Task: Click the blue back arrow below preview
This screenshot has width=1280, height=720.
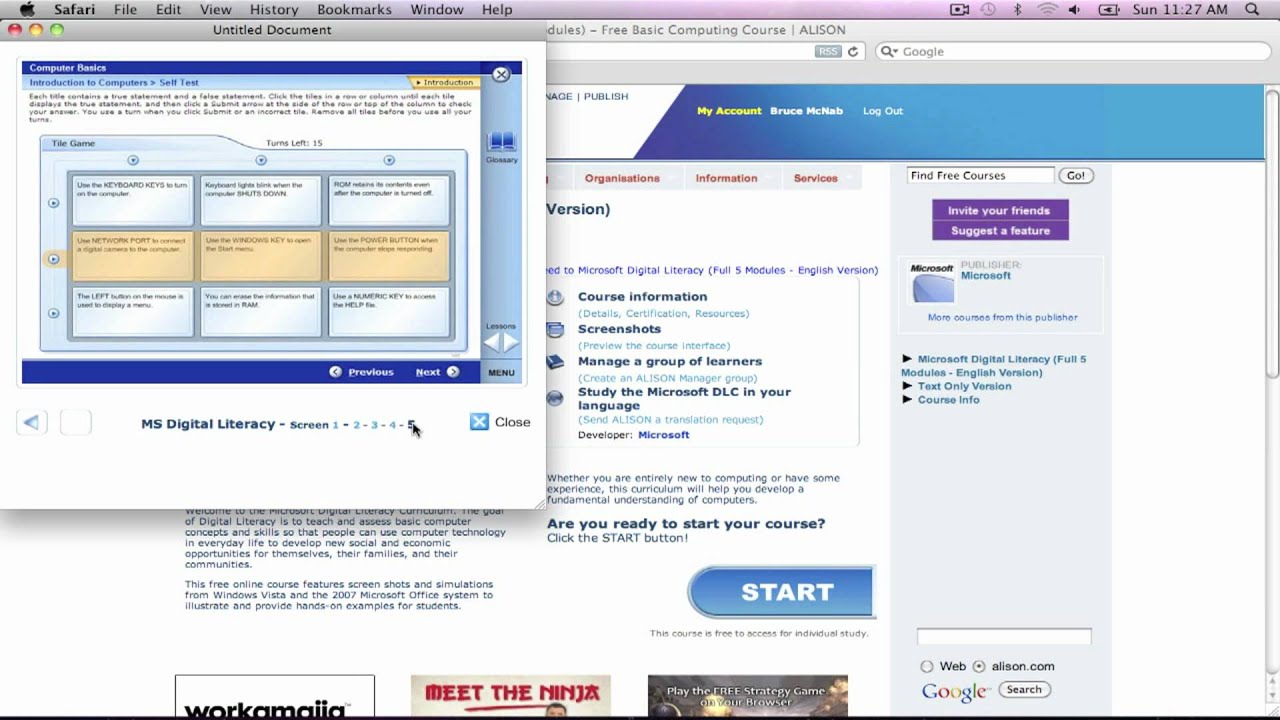Action: [x=31, y=422]
